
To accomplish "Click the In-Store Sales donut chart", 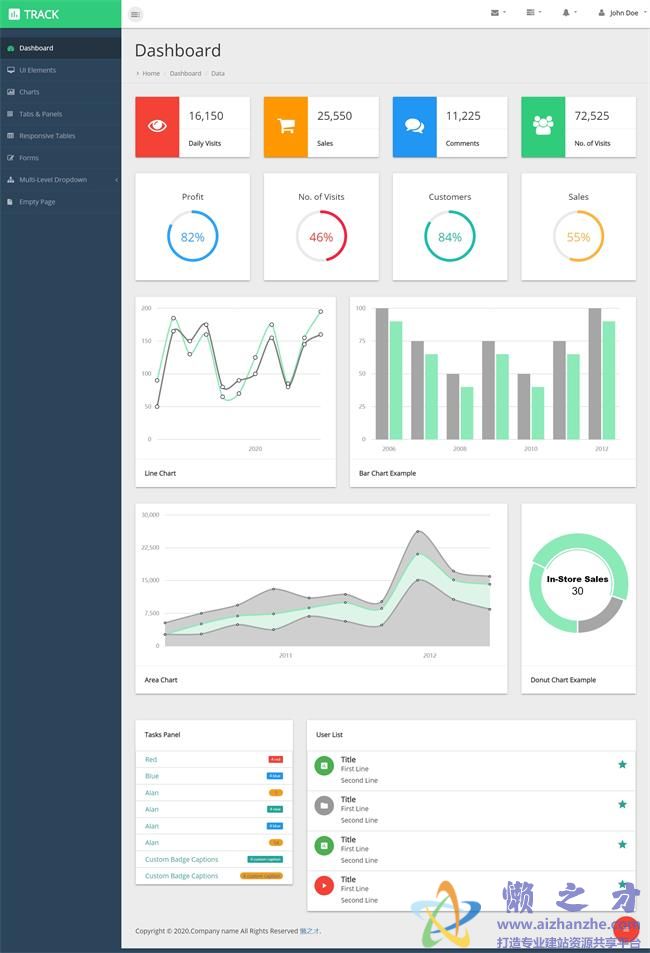I will [x=577, y=584].
